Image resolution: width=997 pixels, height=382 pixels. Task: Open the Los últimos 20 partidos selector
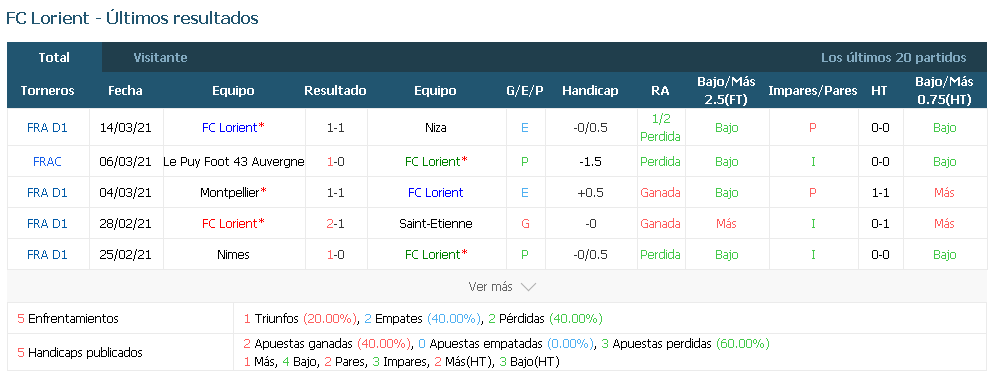point(893,57)
